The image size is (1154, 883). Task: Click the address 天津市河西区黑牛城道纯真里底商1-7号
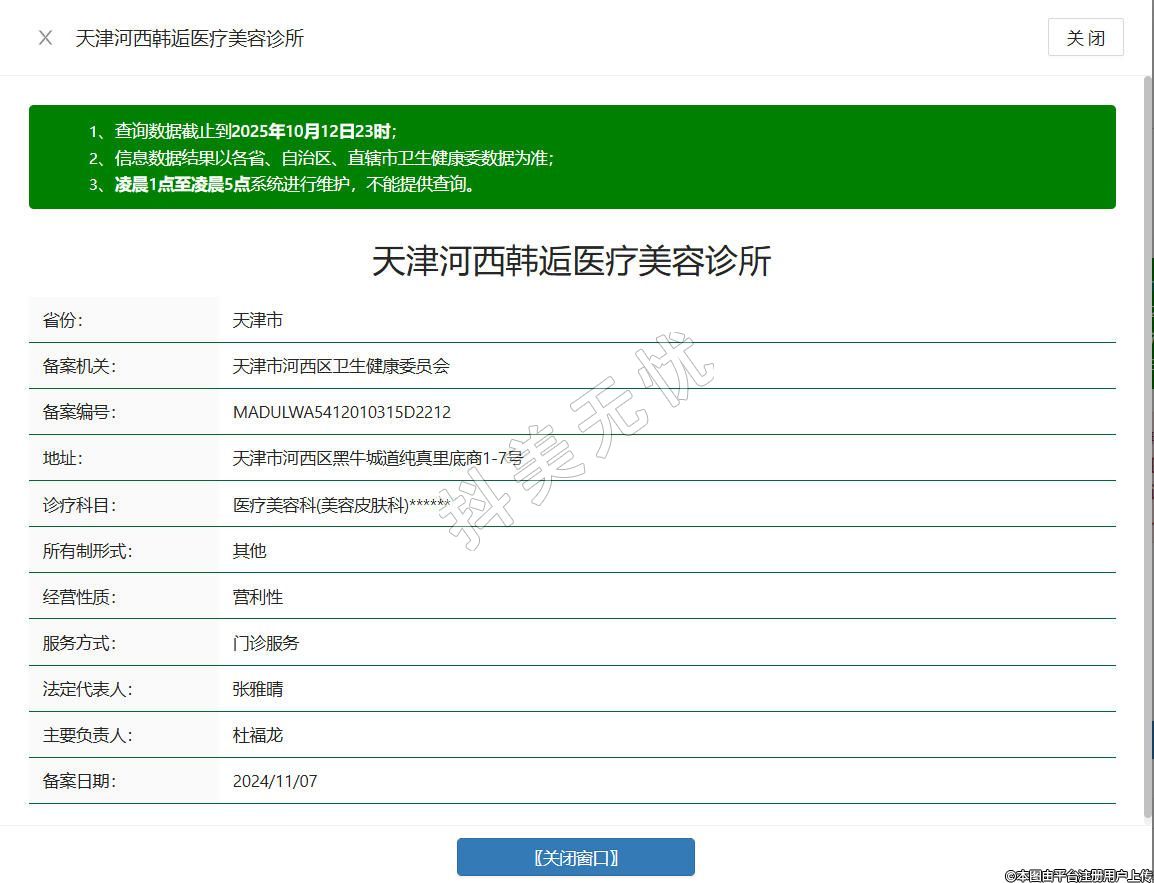377,458
